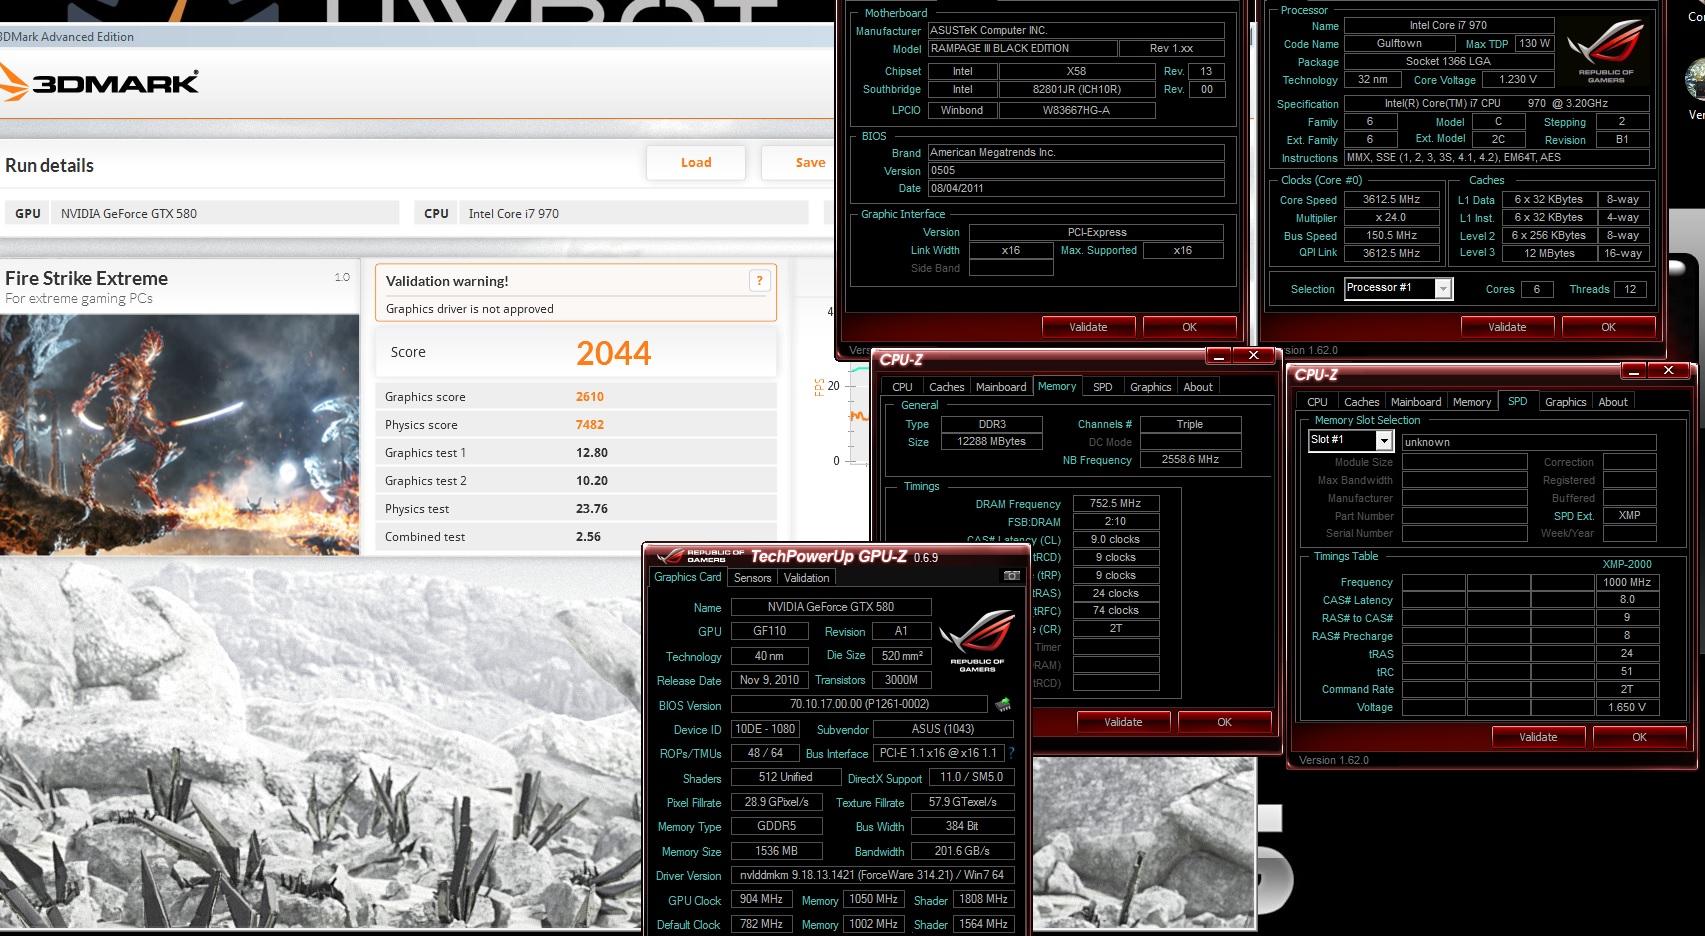This screenshot has height=936, width=1705.
Task: Open the Caches tab in the CPU-Z SPD window
Action: coord(1361,402)
